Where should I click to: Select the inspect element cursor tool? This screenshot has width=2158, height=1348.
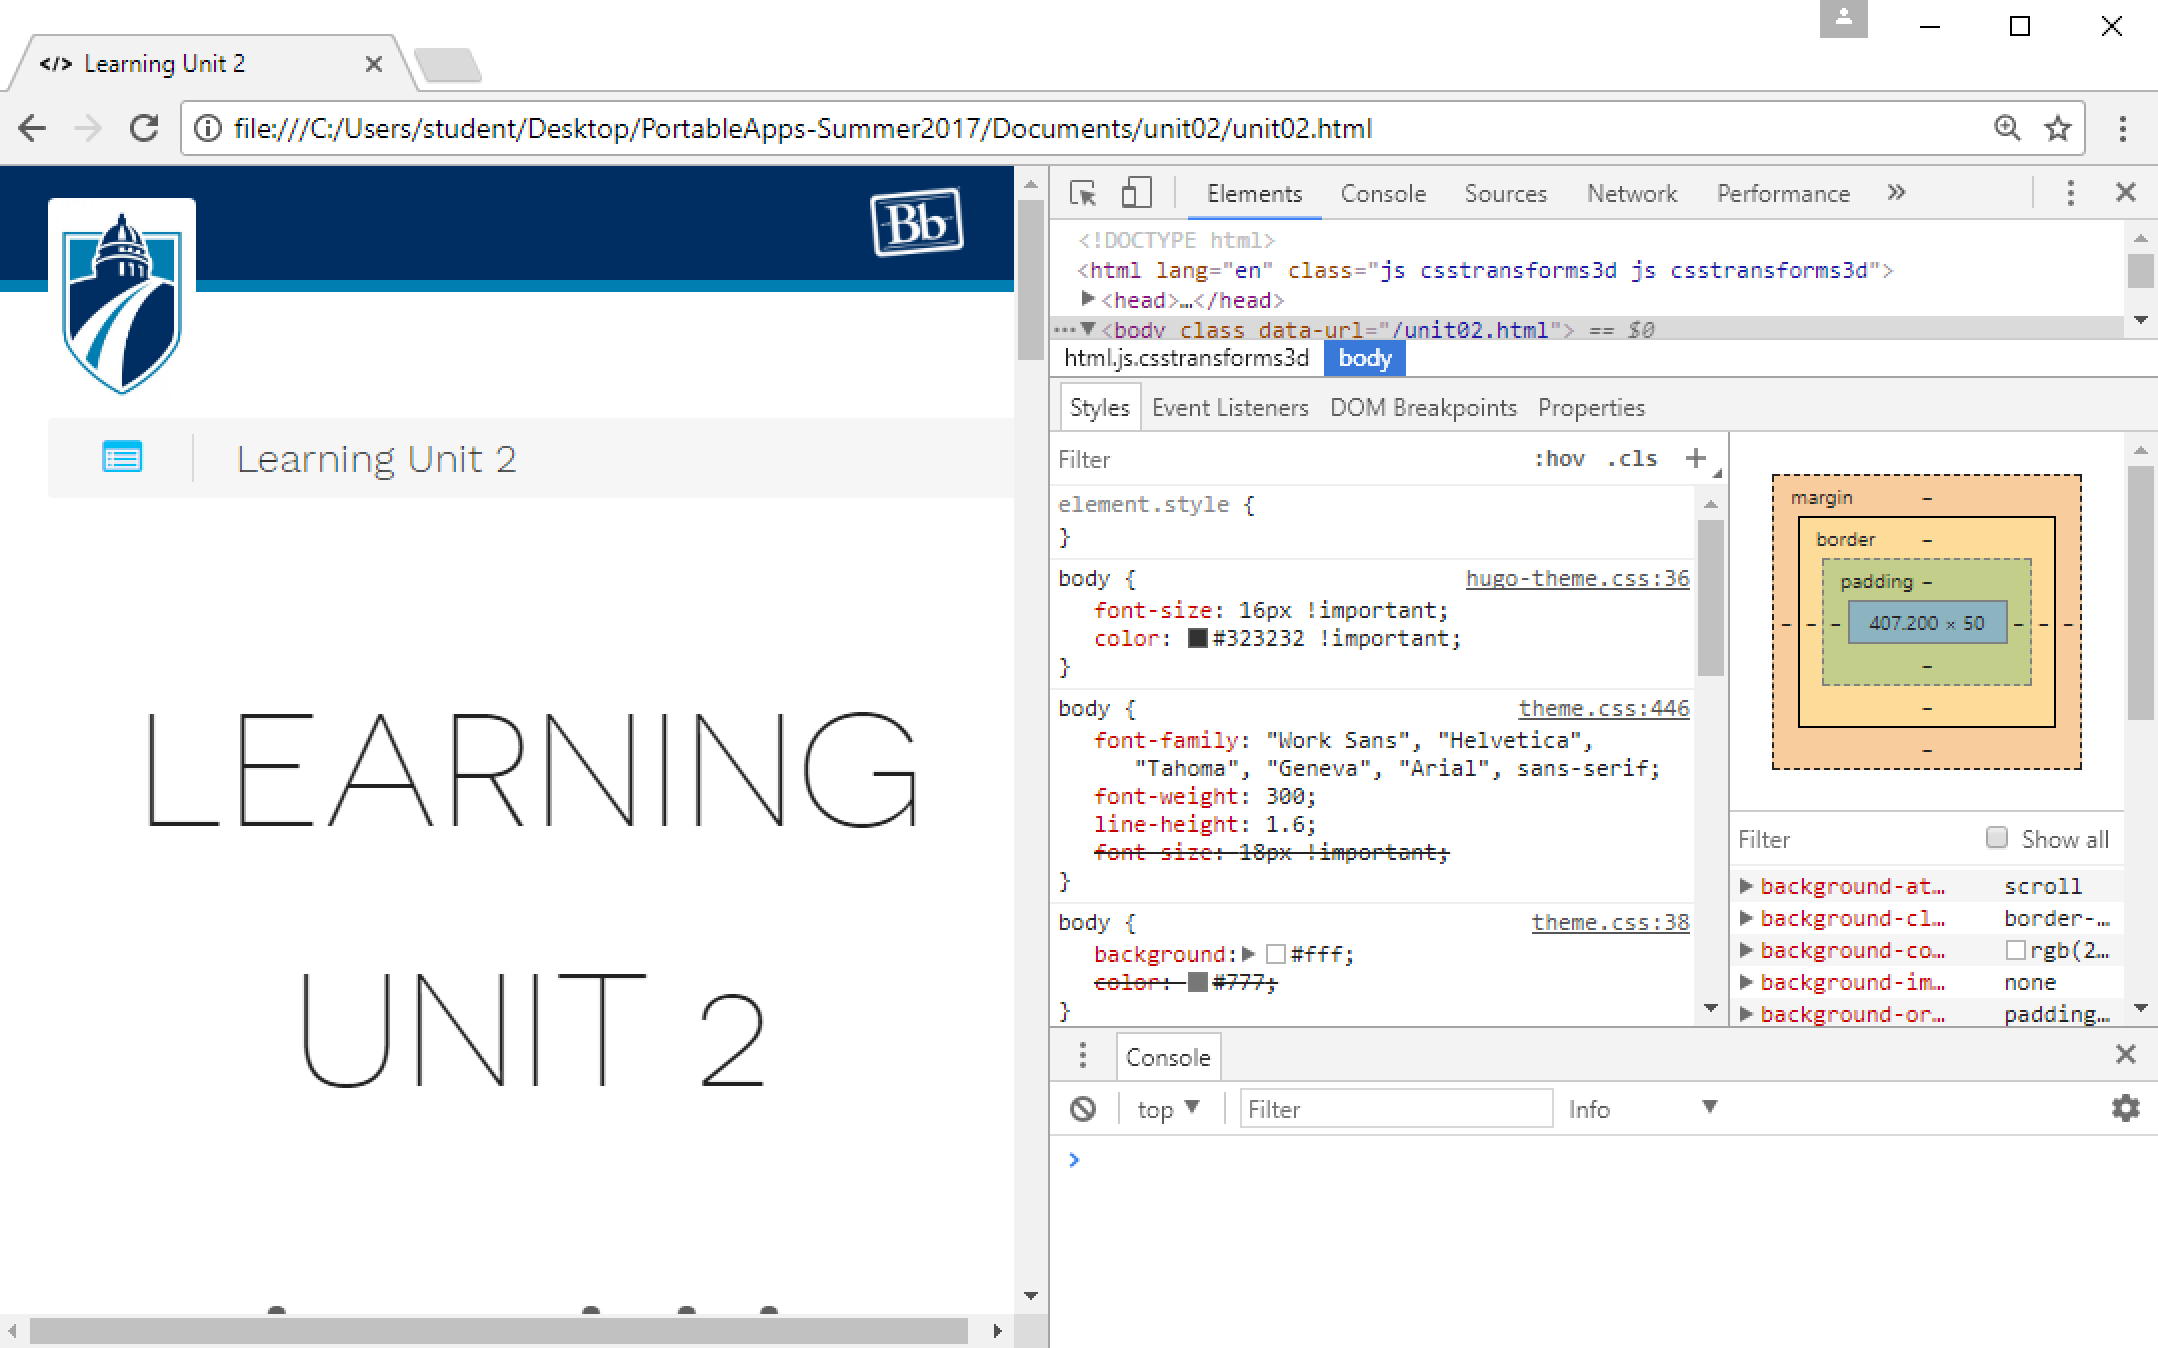(x=1083, y=193)
